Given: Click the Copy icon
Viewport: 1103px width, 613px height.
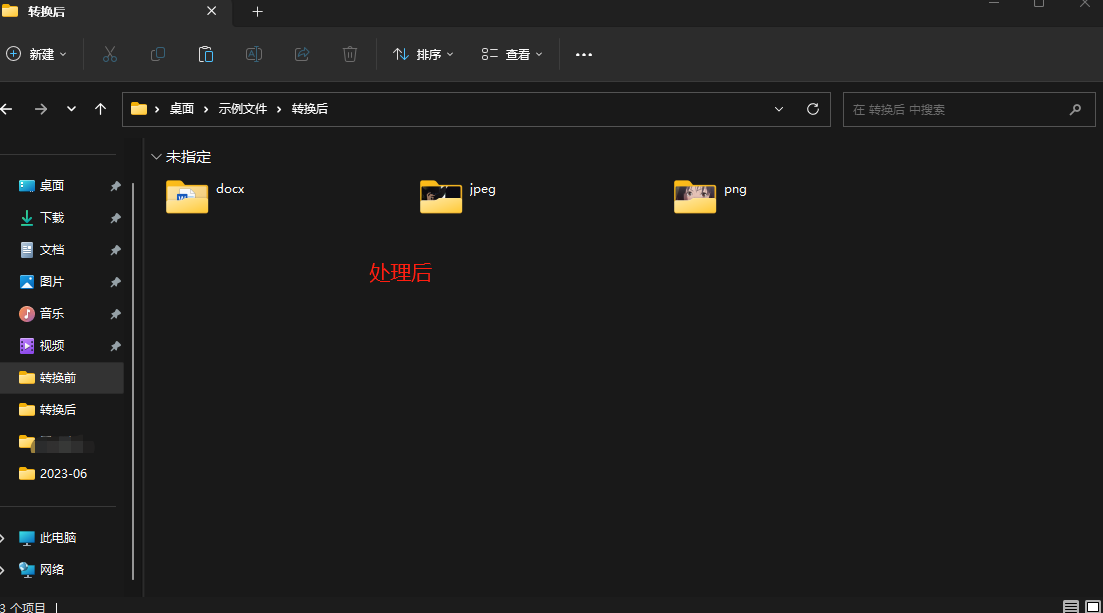Looking at the screenshot, I should [x=158, y=54].
